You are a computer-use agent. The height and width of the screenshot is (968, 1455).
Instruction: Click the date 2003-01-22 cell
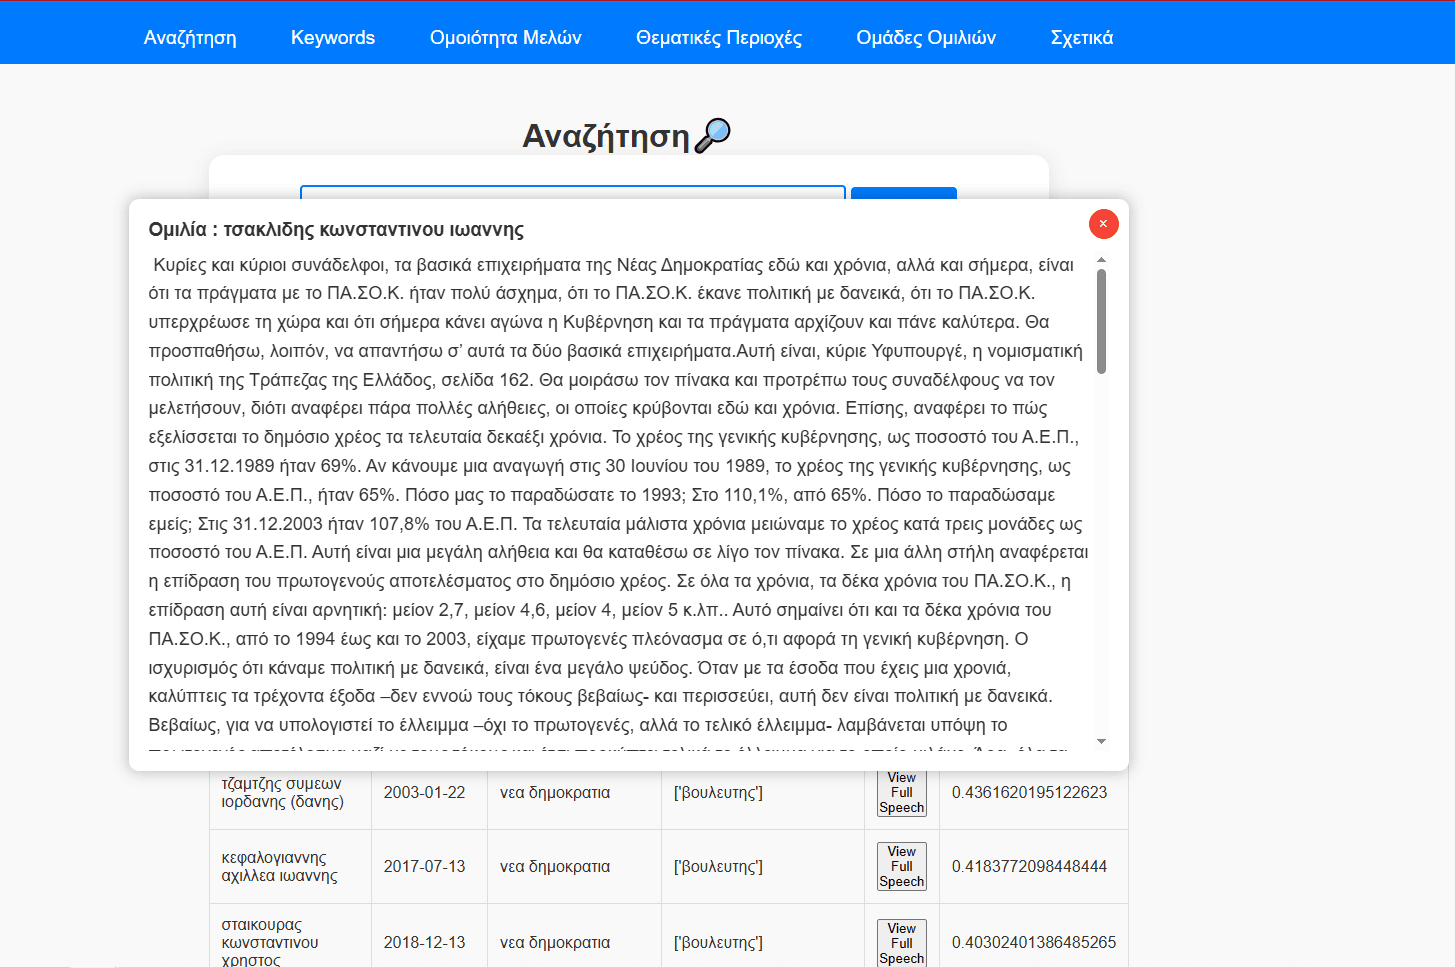point(425,793)
